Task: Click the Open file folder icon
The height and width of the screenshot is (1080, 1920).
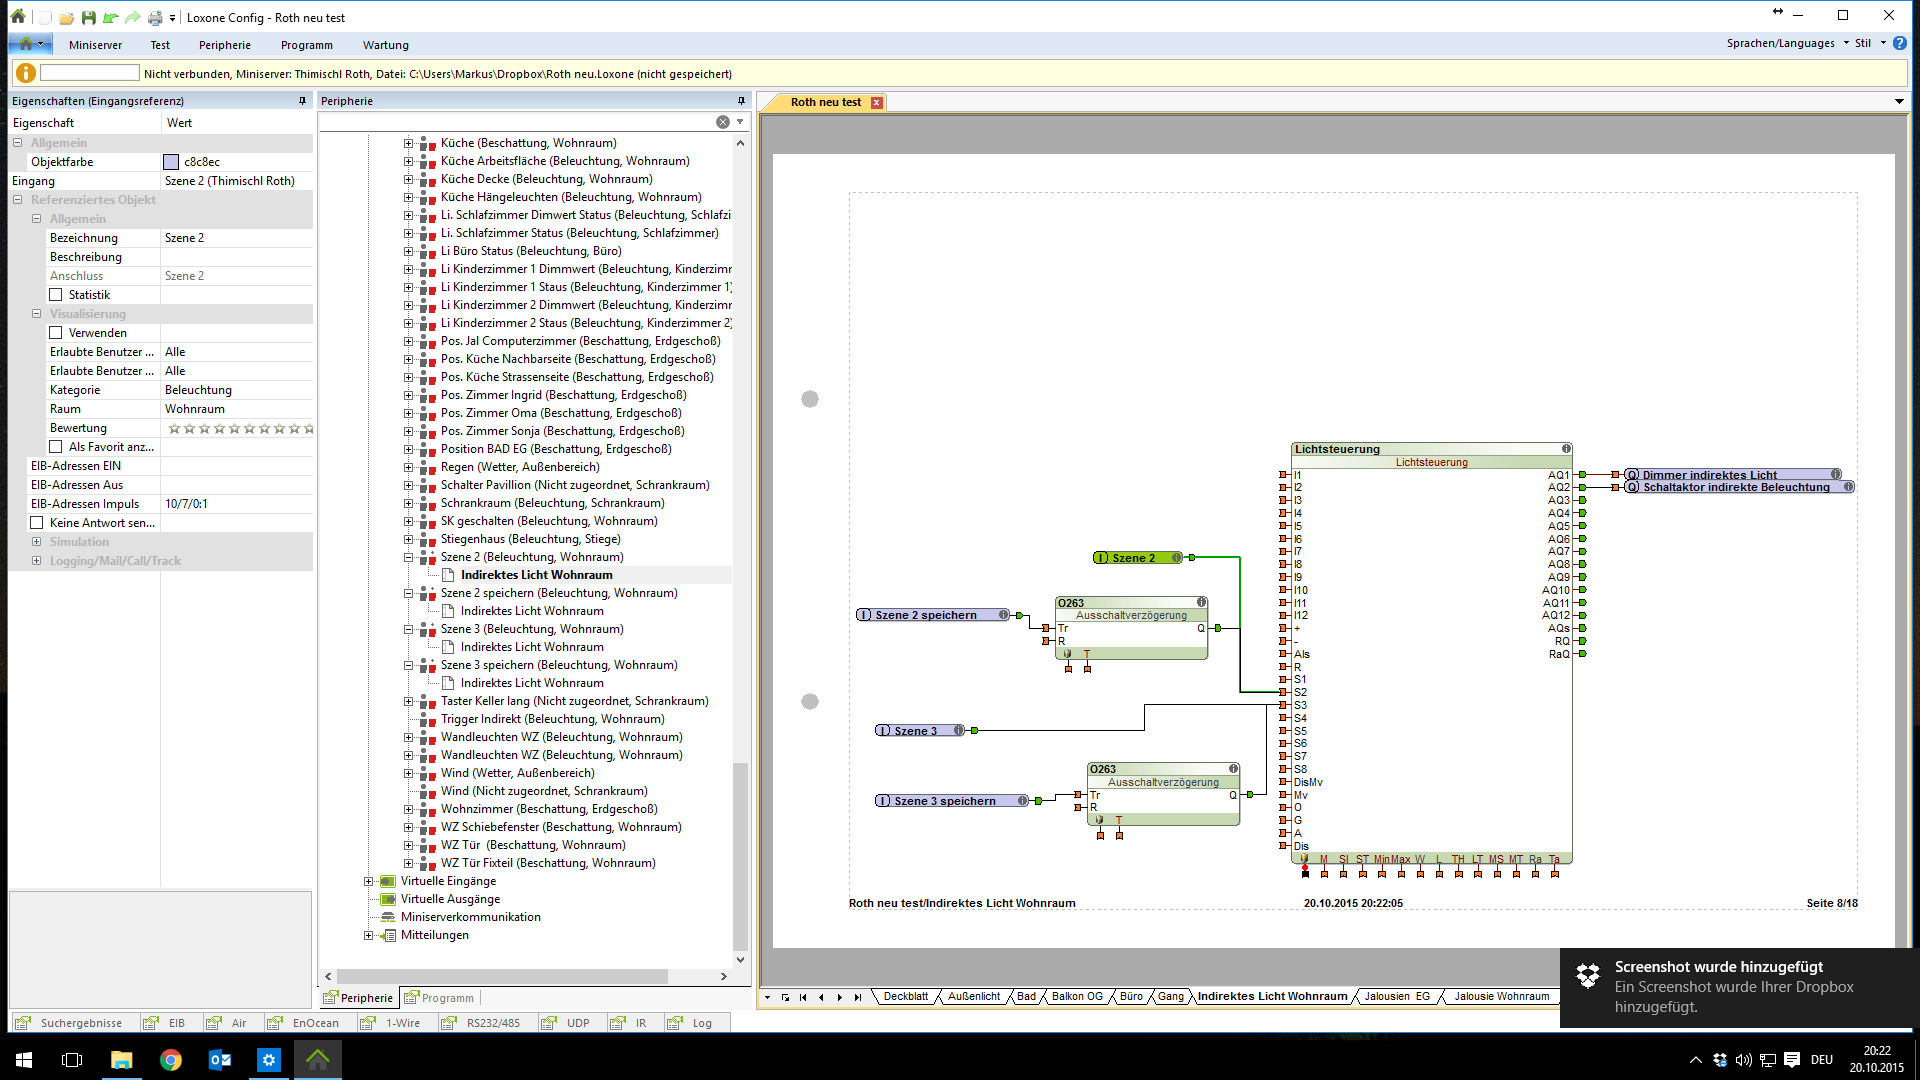Action: click(66, 17)
